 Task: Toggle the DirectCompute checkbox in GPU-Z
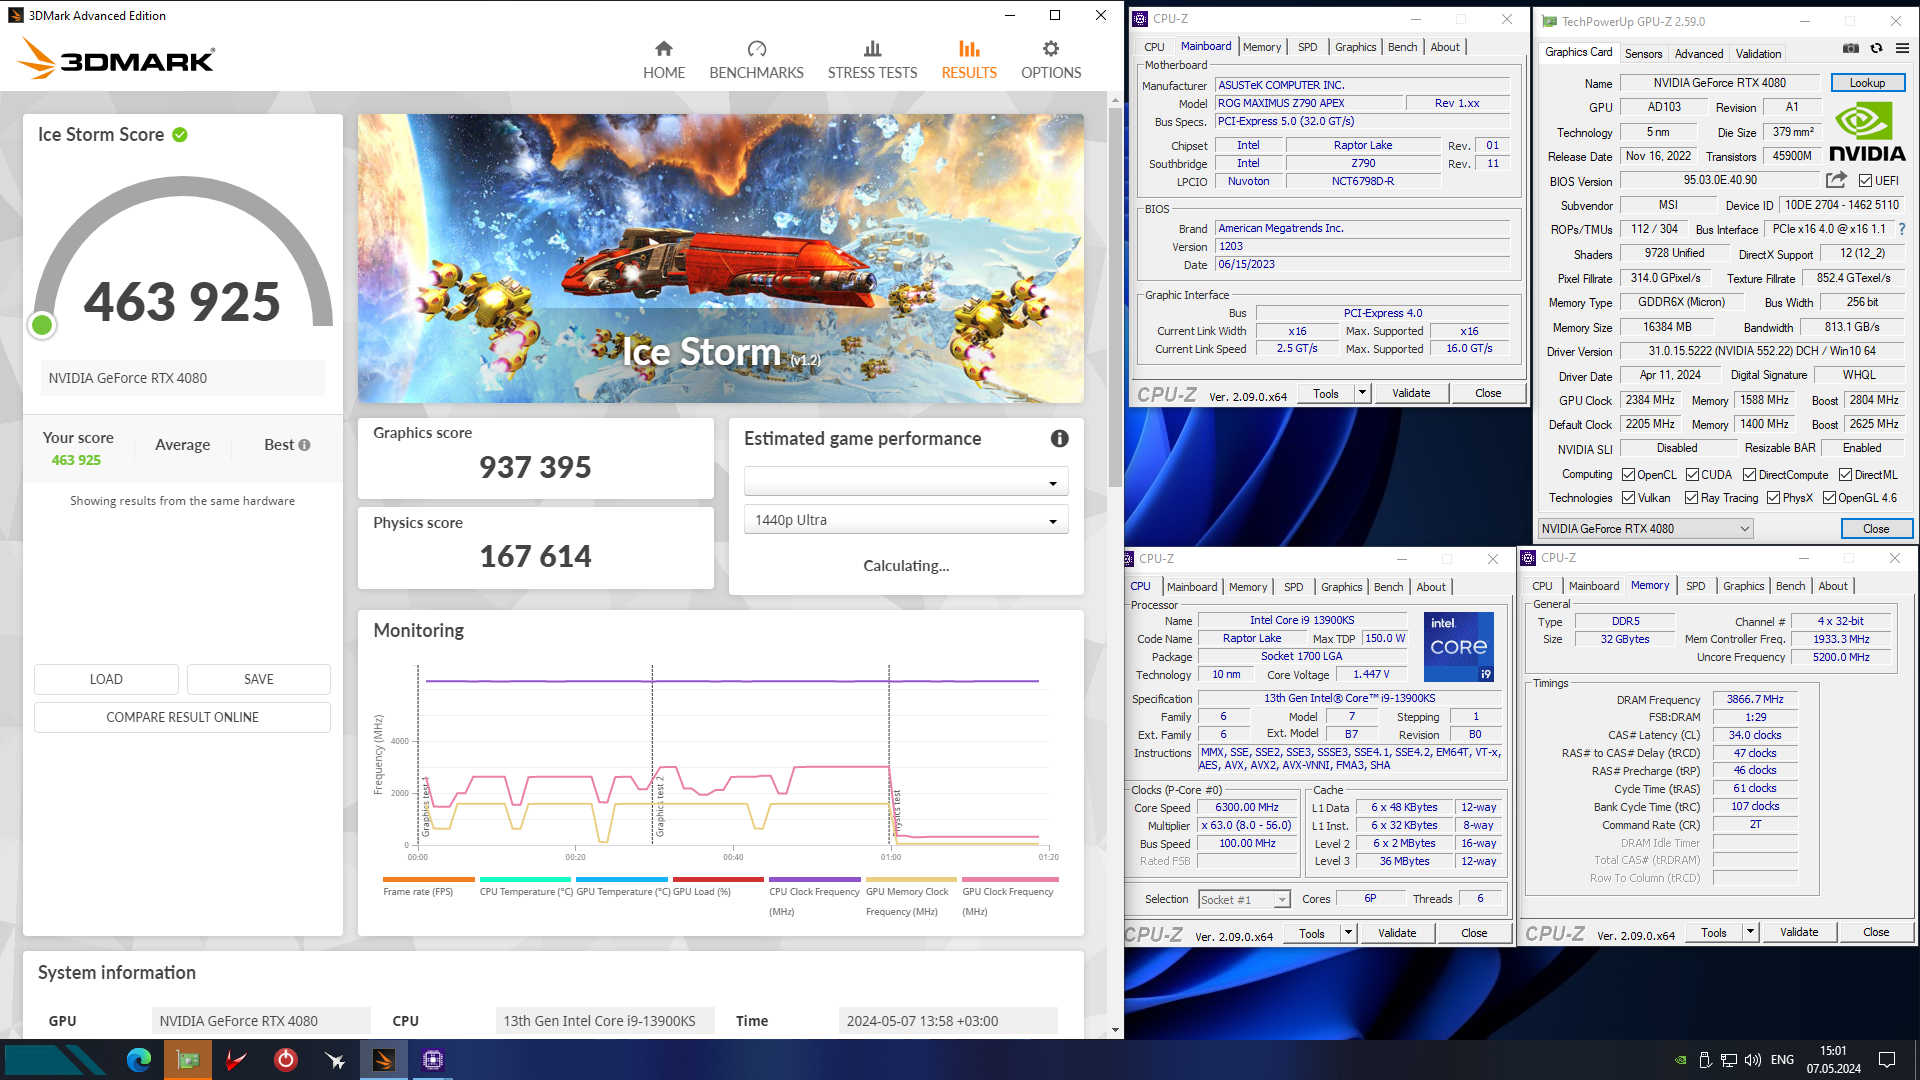[1749, 475]
